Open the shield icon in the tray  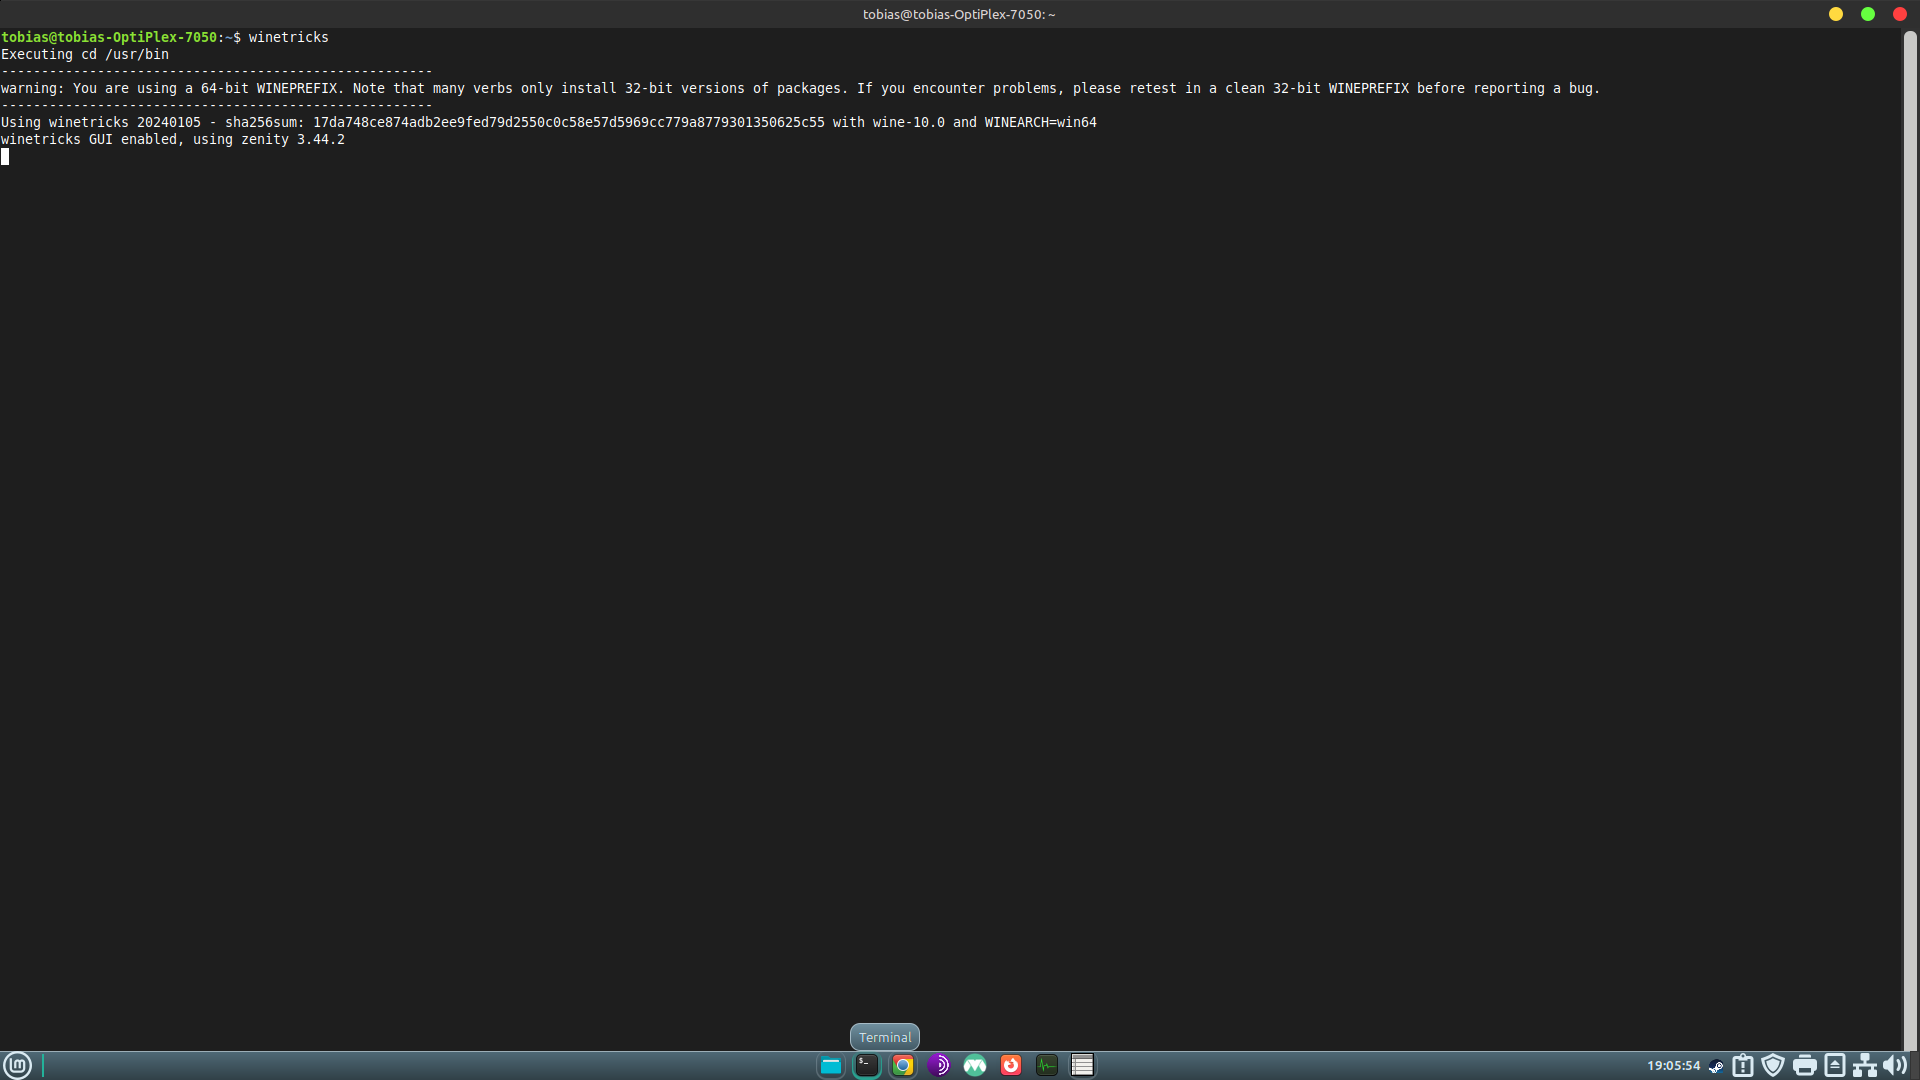[1772, 1065]
